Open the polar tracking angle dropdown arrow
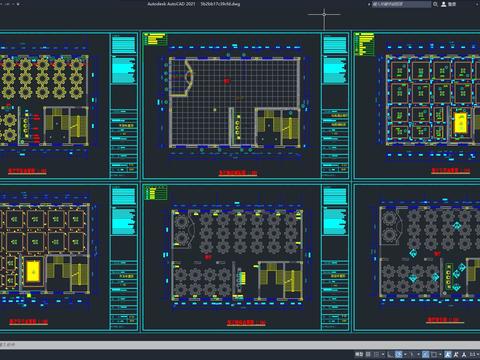Image resolution: width=480 pixels, height=360 pixels. click(x=405, y=354)
